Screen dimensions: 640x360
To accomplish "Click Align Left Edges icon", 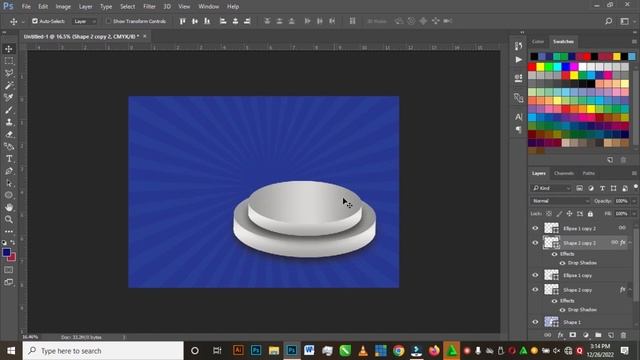I will 223,21.
